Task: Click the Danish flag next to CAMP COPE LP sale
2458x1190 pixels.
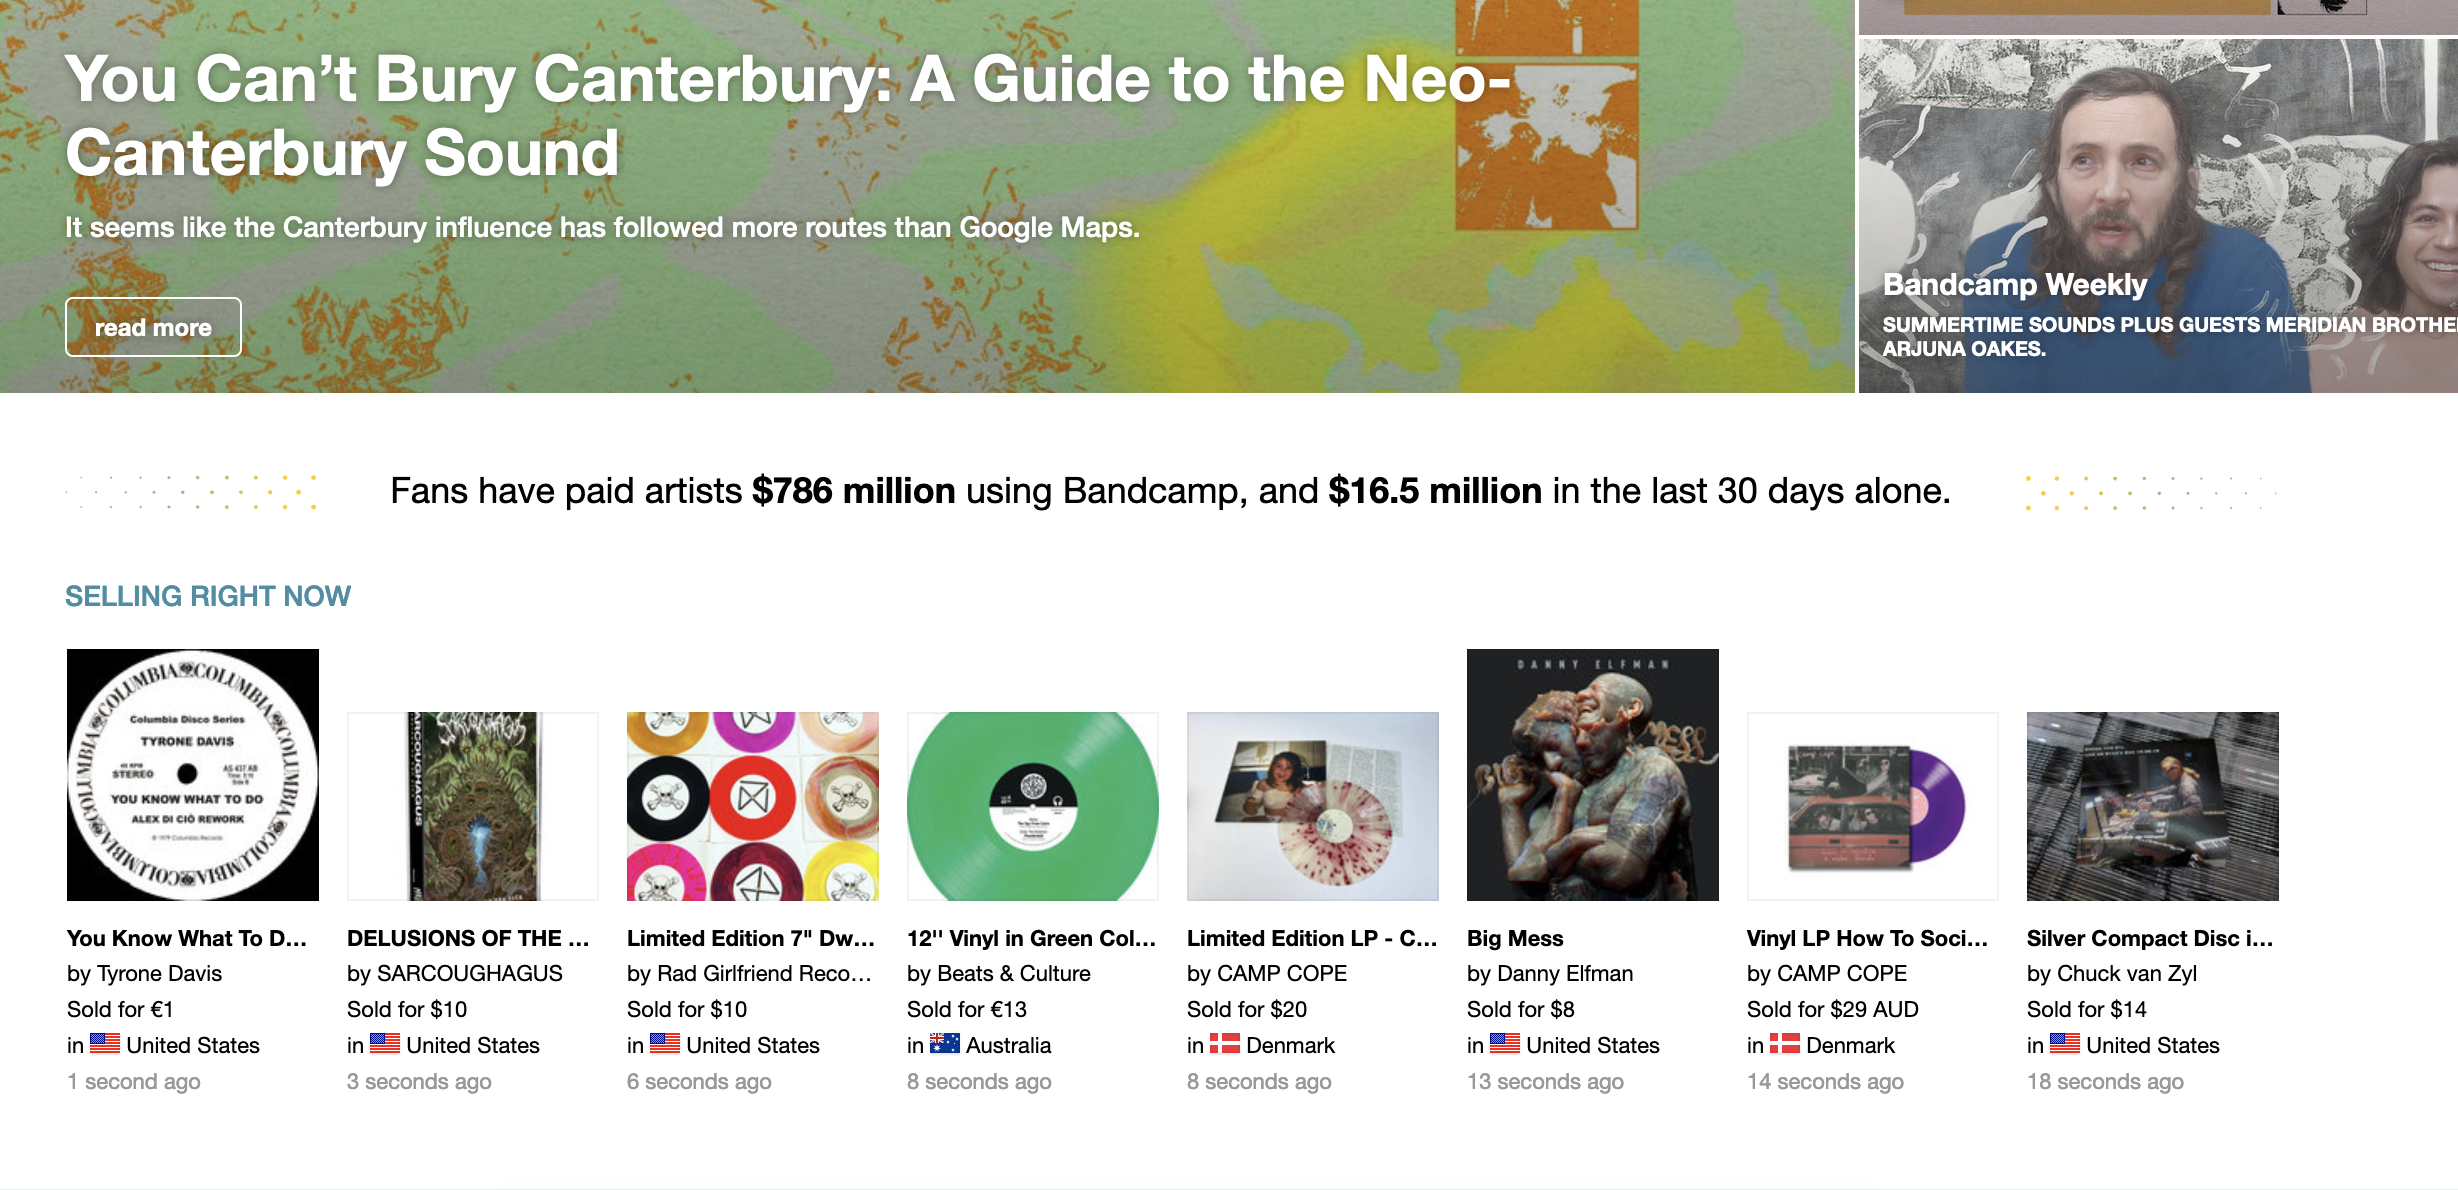Action: click(1224, 1044)
